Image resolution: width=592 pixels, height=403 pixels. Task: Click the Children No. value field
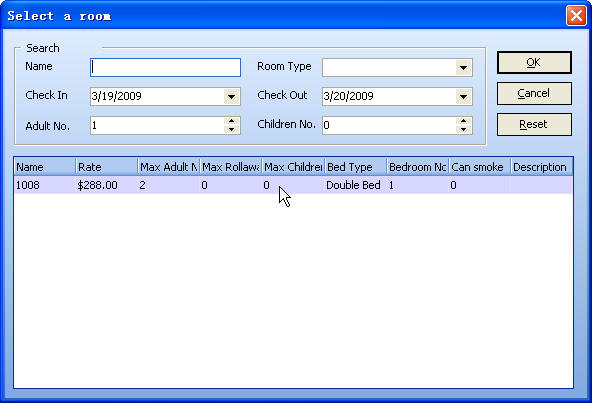coord(389,125)
